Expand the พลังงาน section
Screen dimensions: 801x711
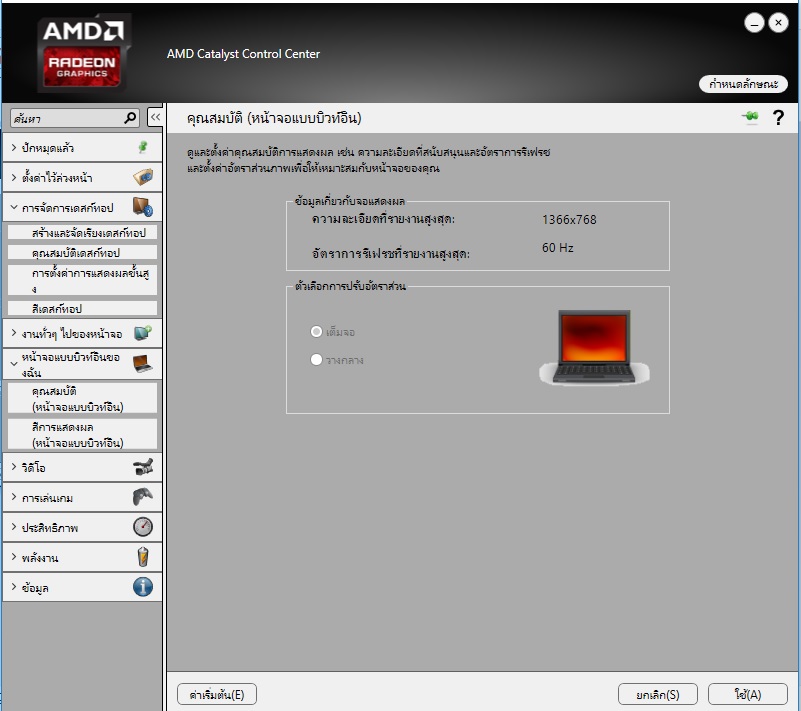pyautogui.click(x=14, y=557)
